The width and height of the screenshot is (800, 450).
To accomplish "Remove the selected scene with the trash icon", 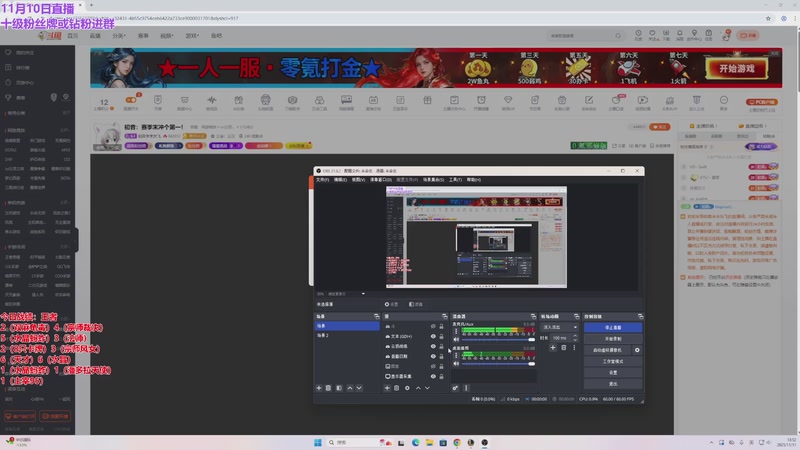I will (x=329, y=388).
